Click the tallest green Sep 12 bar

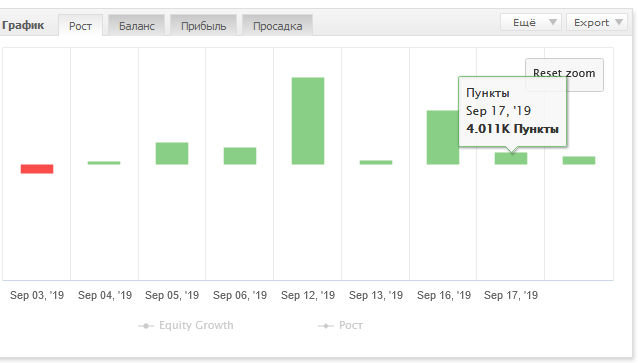coord(308,121)
